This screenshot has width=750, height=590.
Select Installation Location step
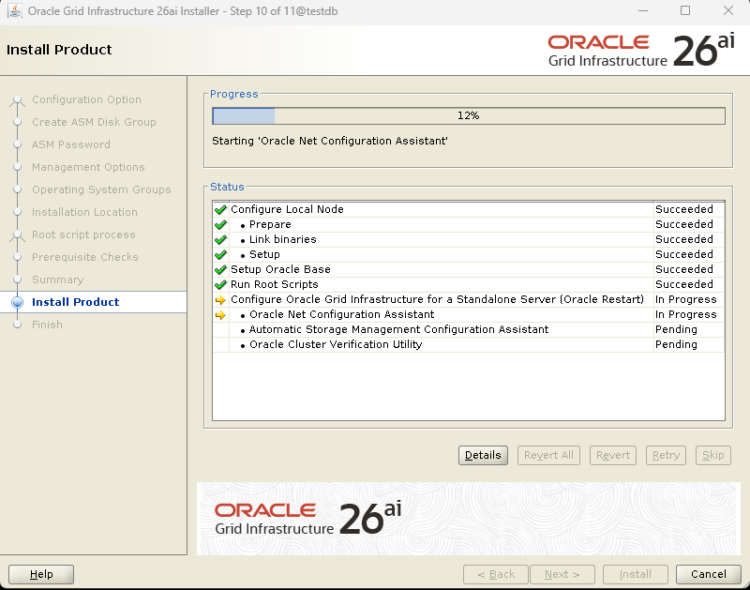pyautogui.click(x=85, y=212)
